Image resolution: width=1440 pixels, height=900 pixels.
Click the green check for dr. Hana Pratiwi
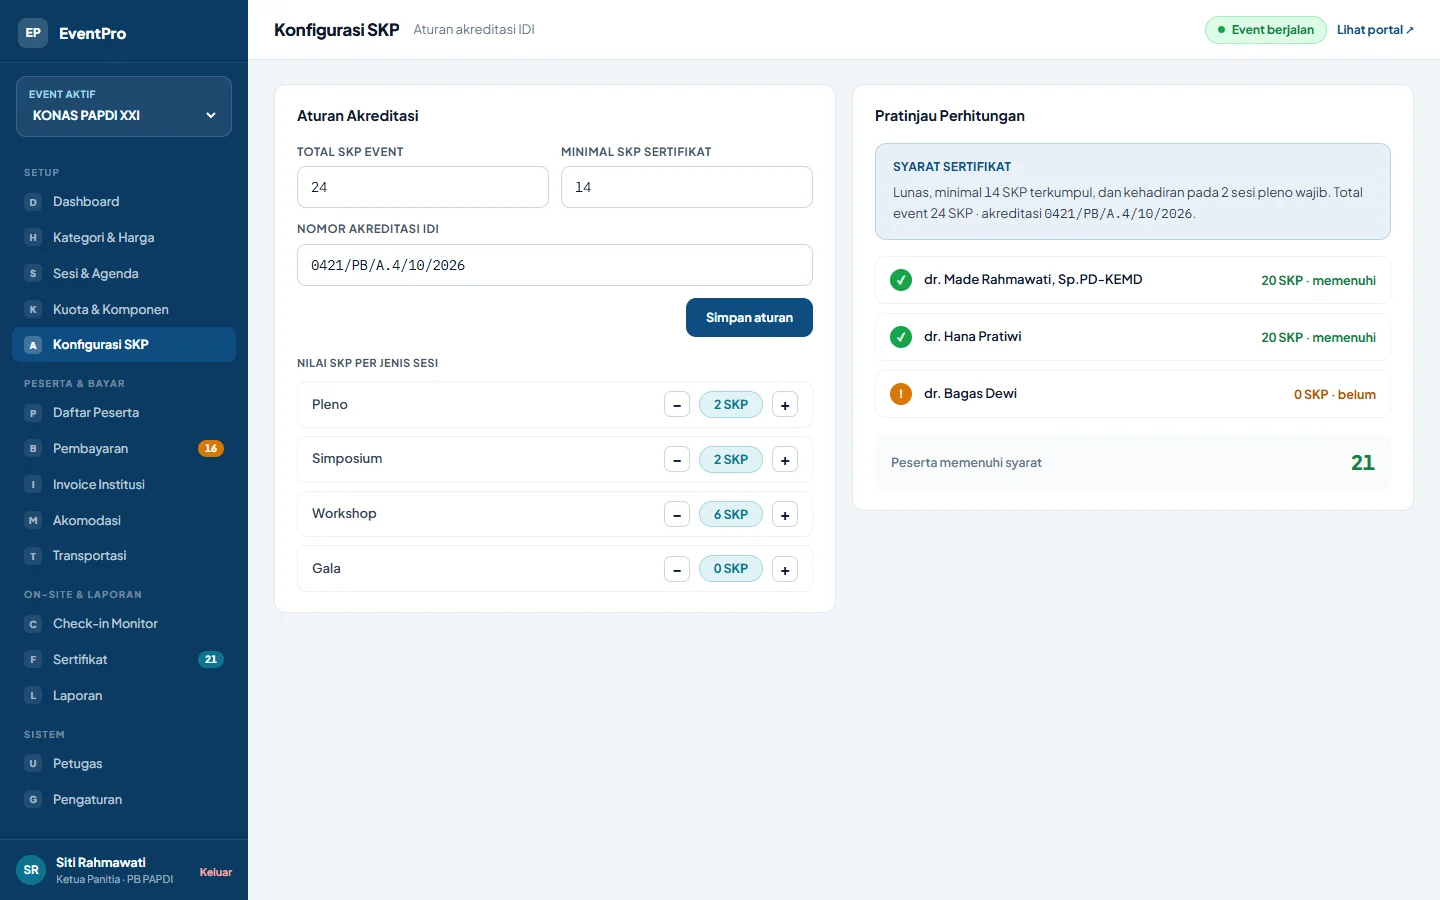901,337
